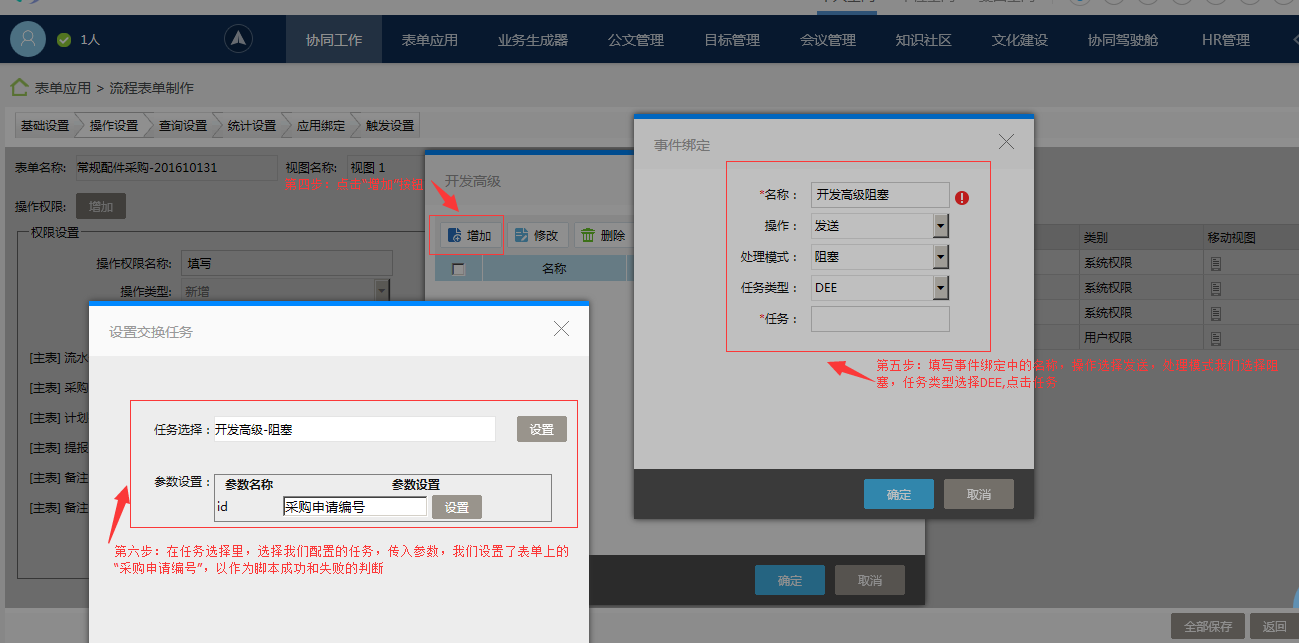1299x643 pixels.
Task: Close the 事件绑定 dialog
Action: click(1006, 142)
